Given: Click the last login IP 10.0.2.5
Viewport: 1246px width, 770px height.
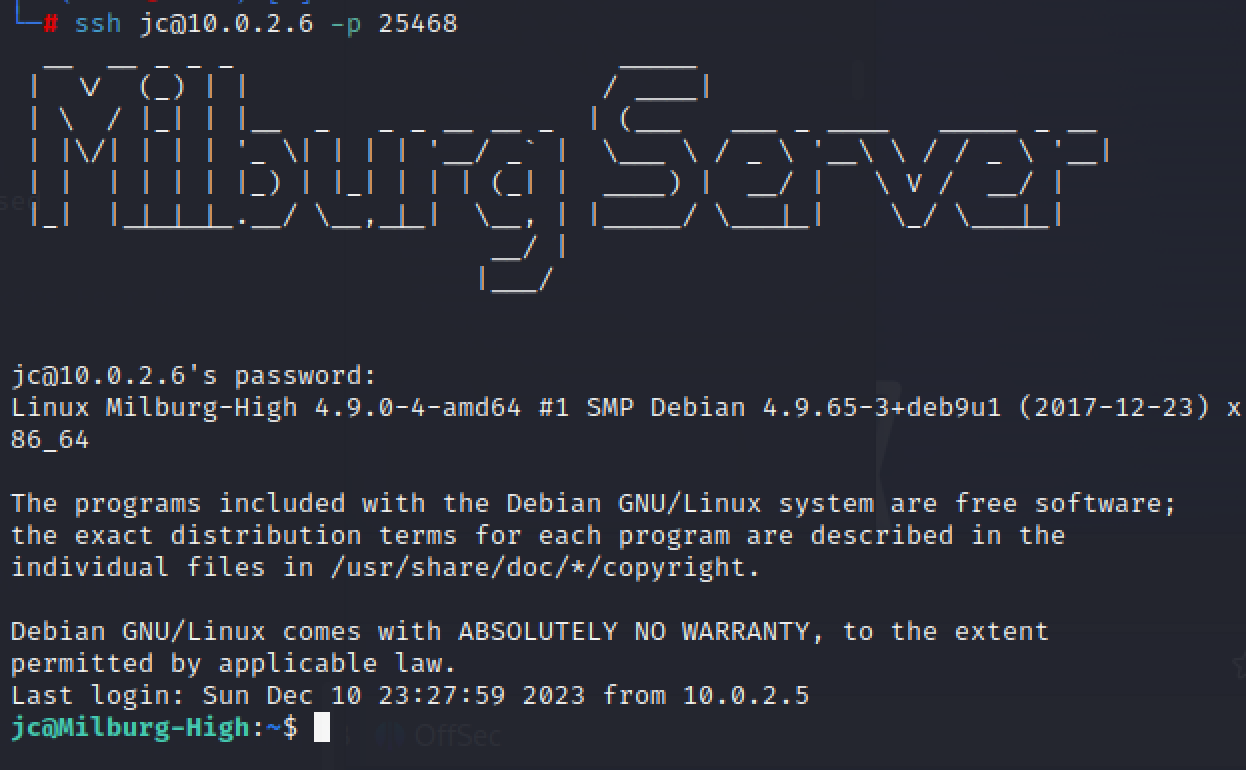Looking at the screenshot, I should click(x=745, y=695).
